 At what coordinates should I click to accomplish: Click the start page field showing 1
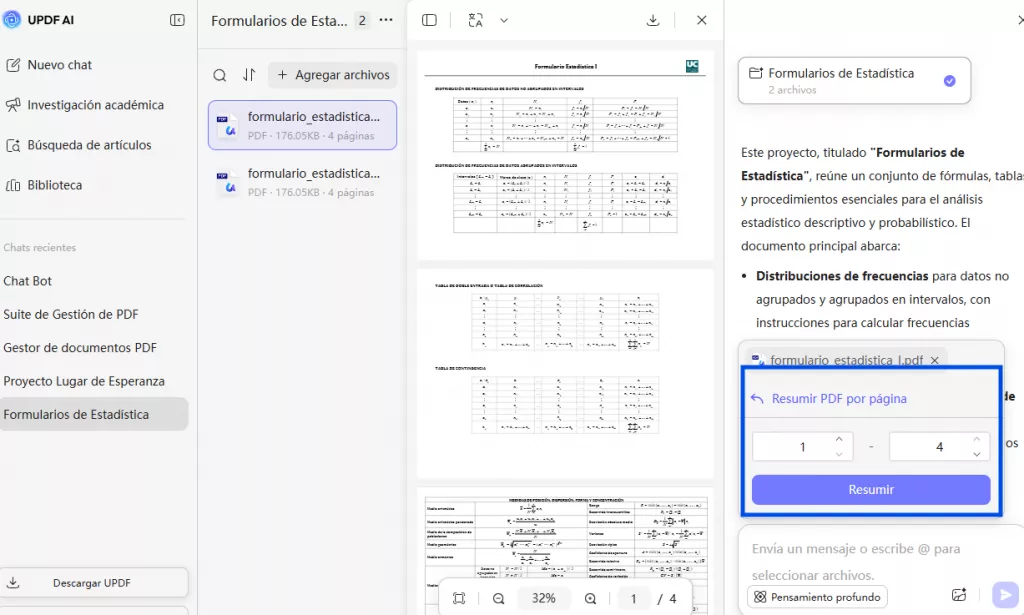pos(803,447)
